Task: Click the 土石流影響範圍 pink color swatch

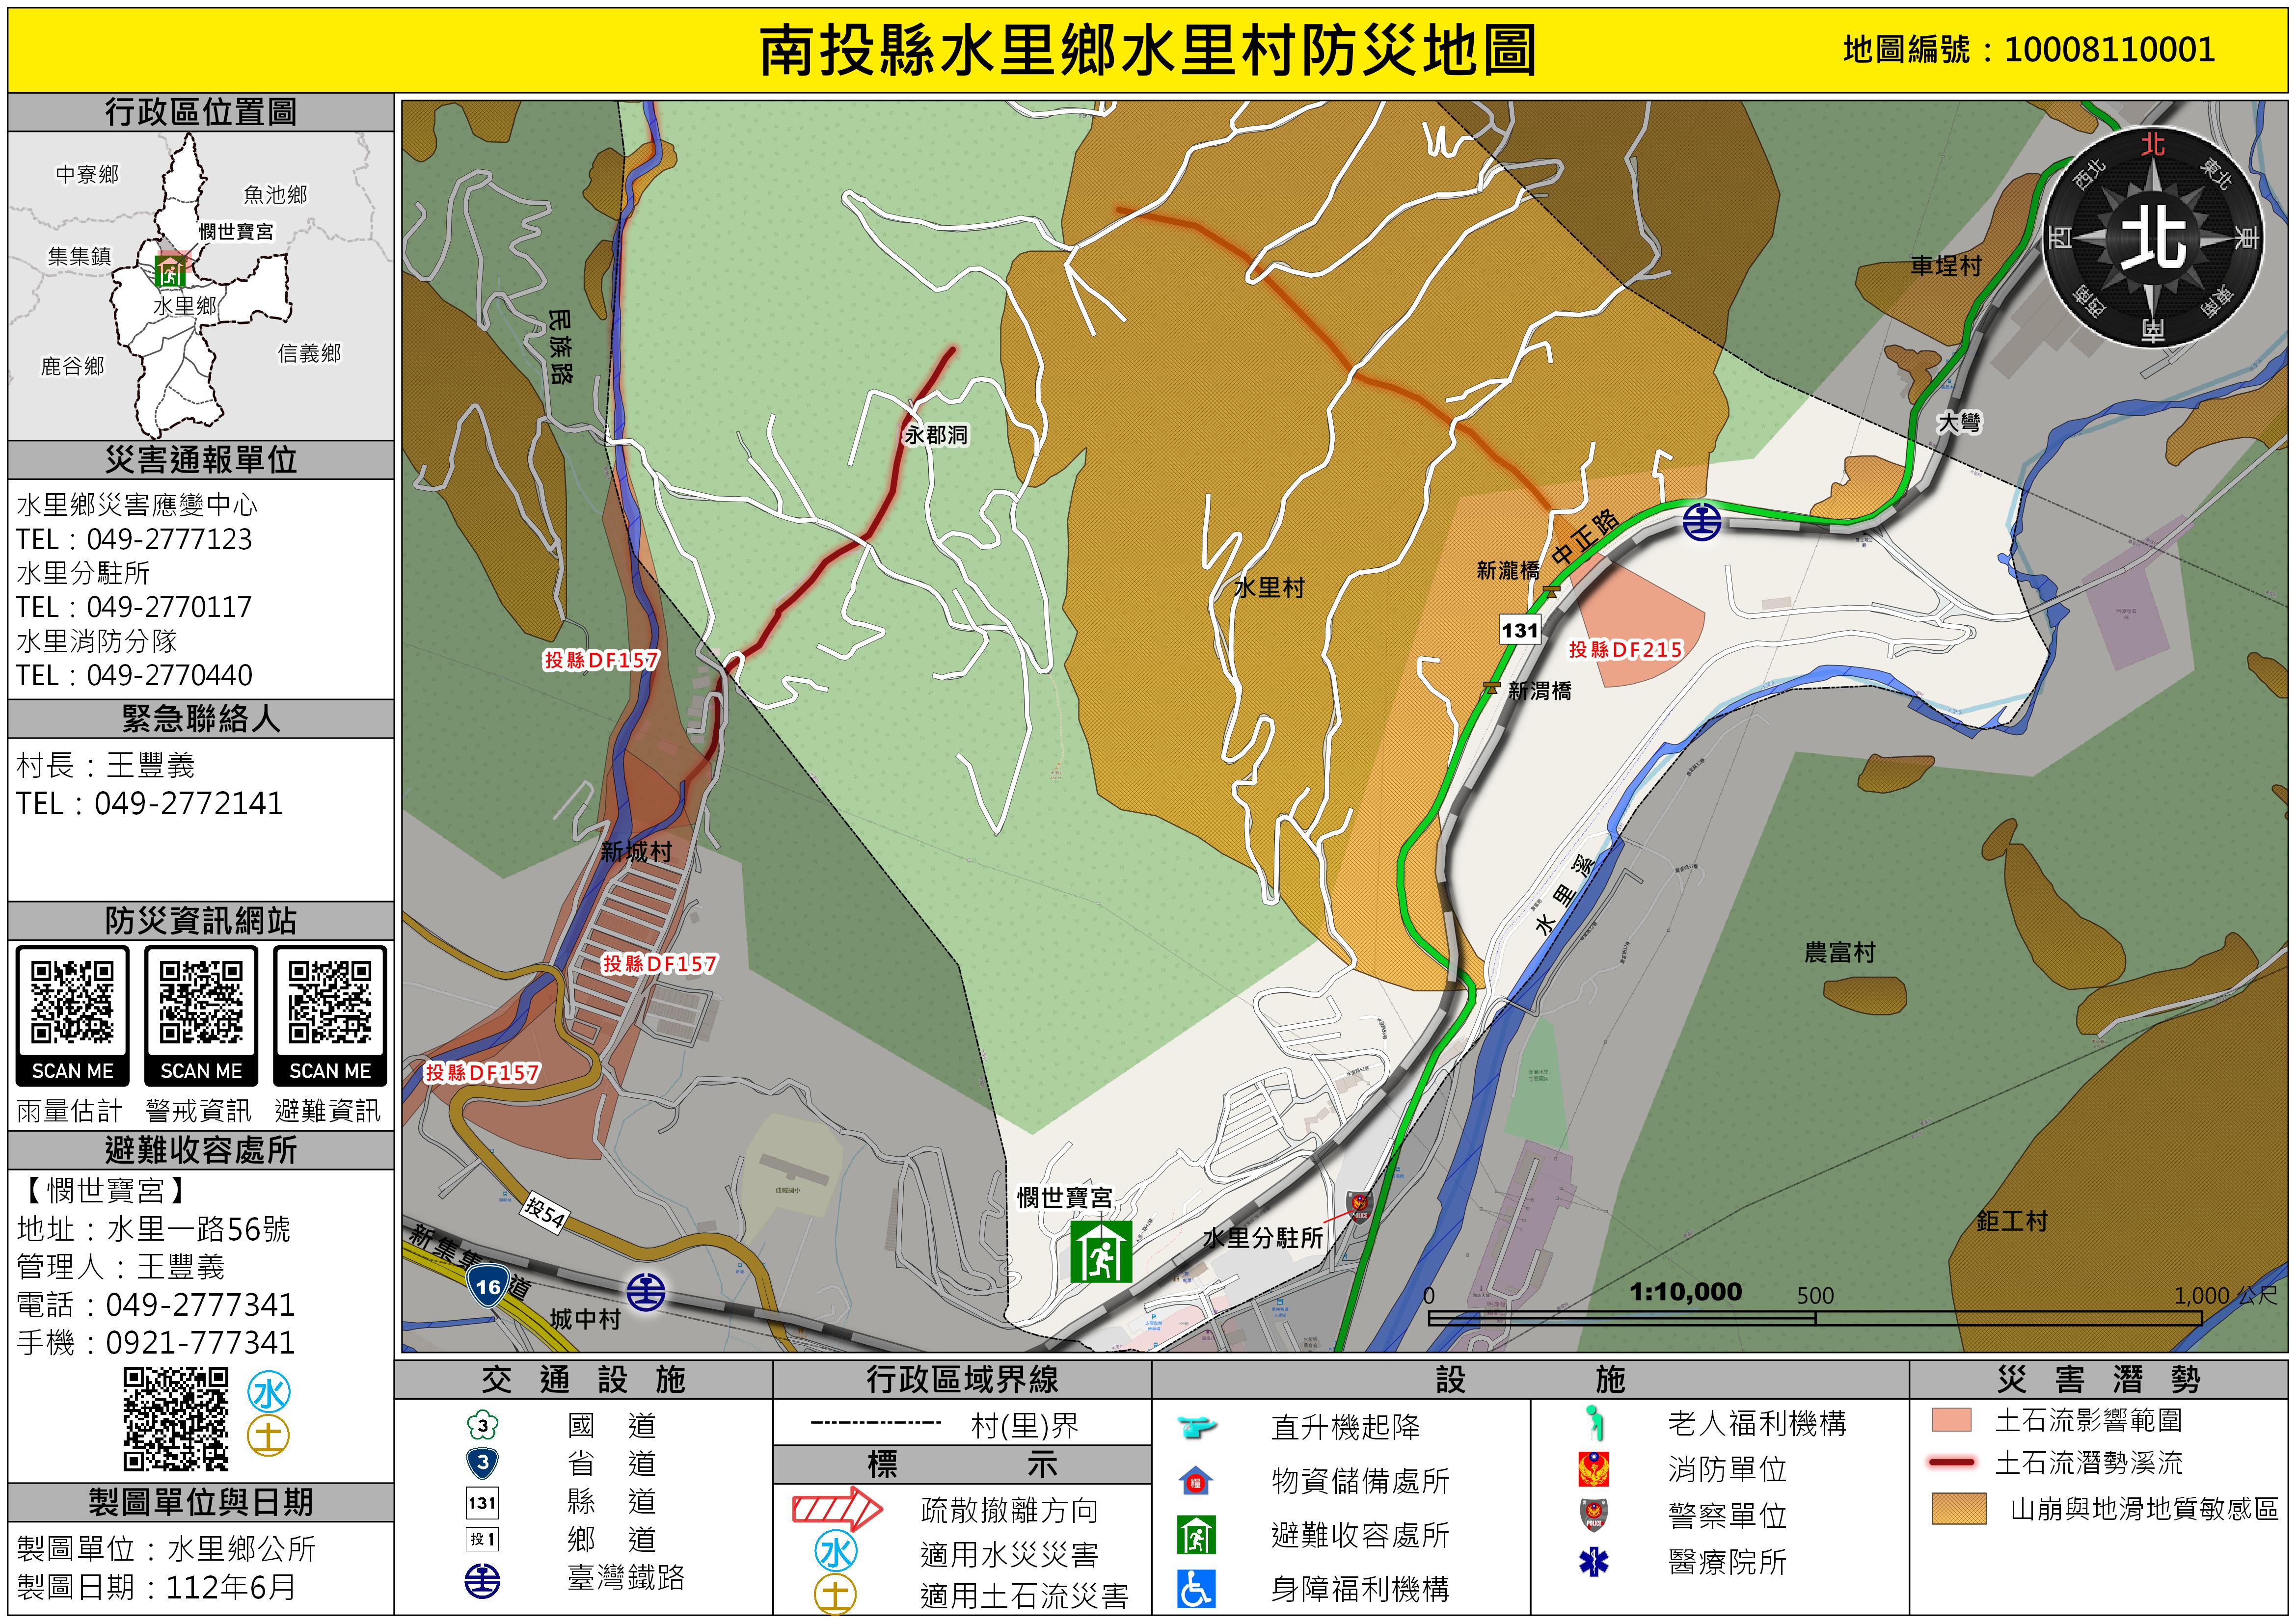Action: tap(1951, 1420)
